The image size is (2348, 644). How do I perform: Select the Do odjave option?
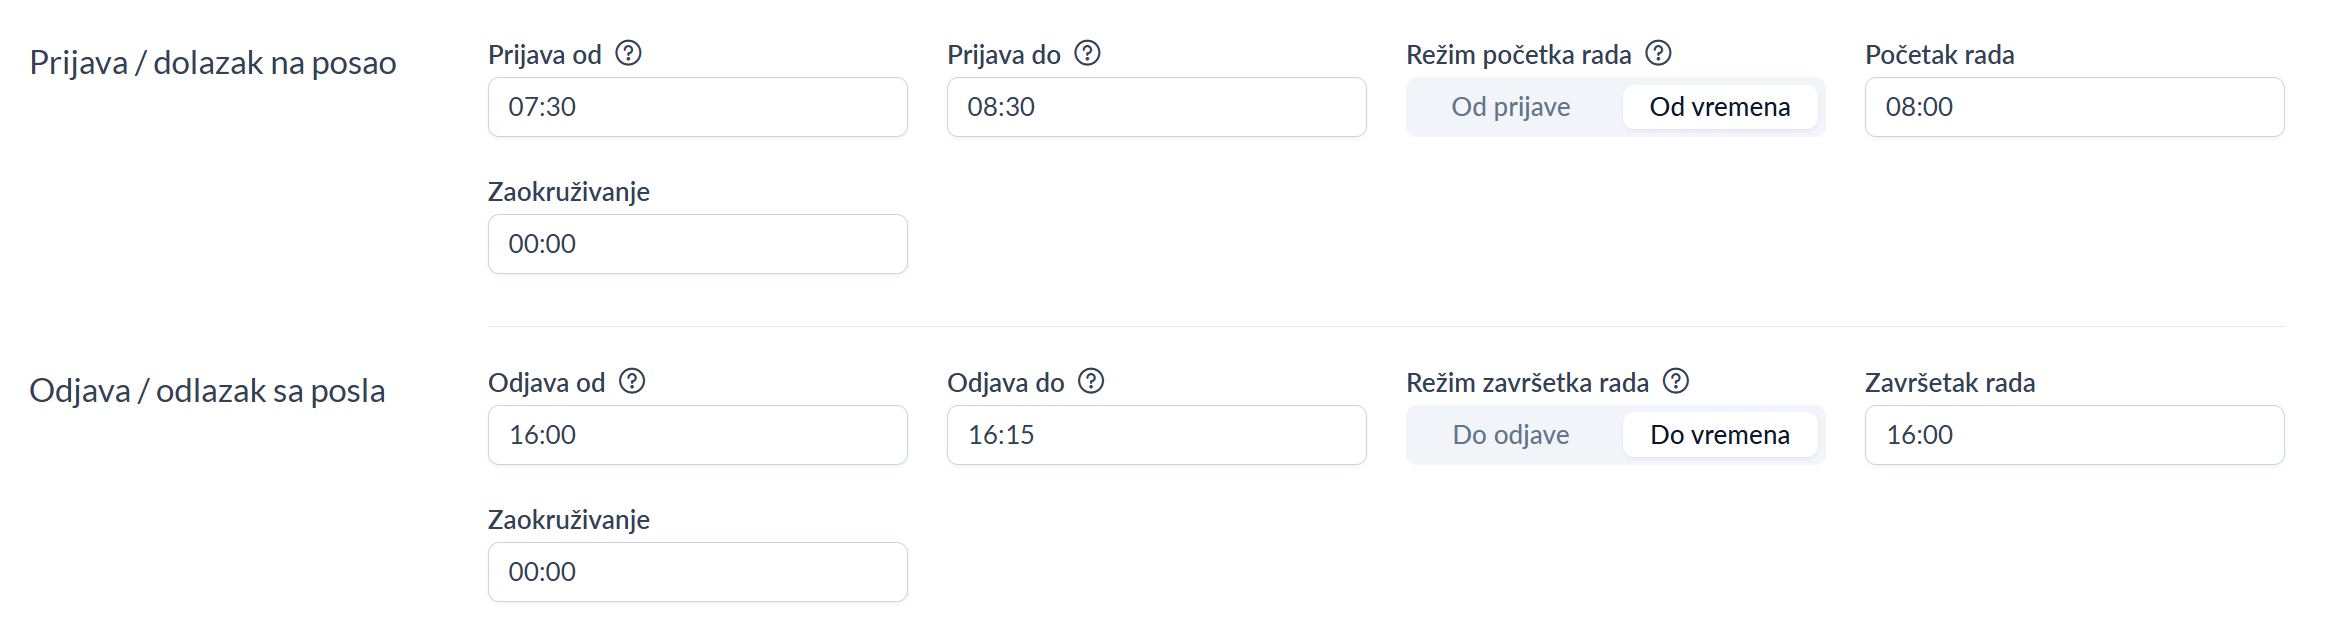click(1510, 435)
